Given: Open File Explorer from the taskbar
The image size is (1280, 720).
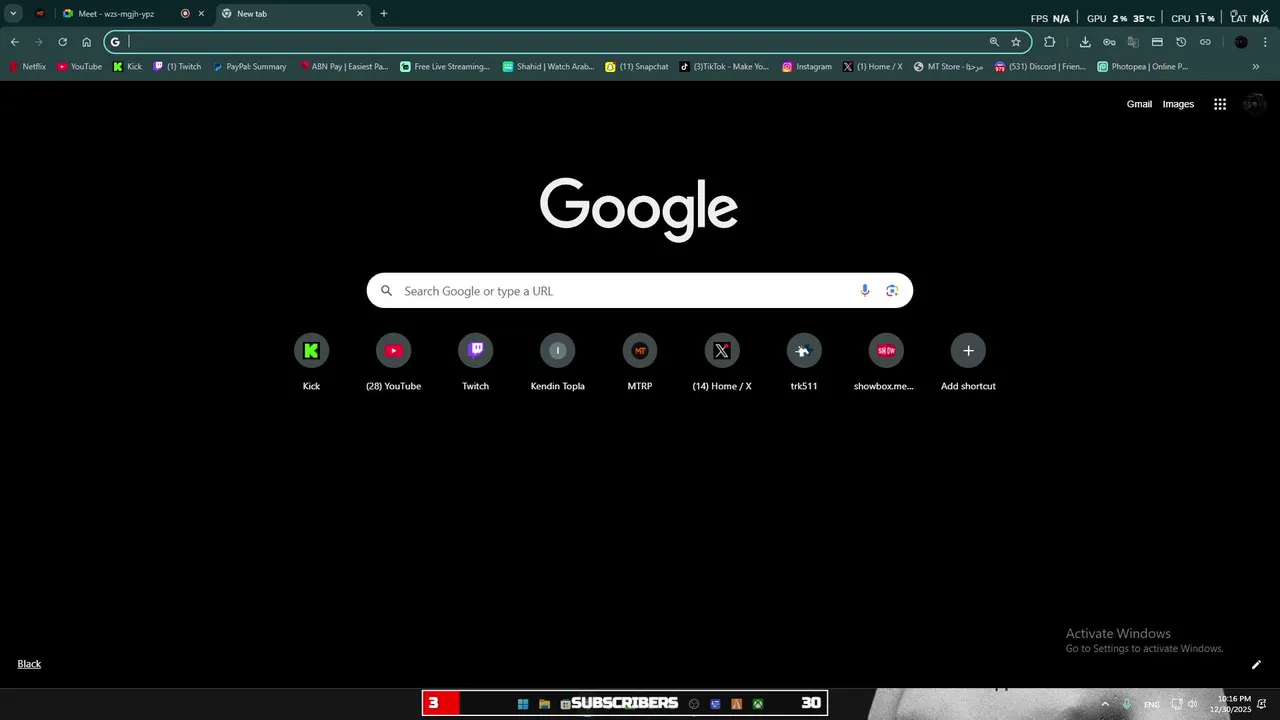Looking at the screenshot, I should [x=545, y=704].
